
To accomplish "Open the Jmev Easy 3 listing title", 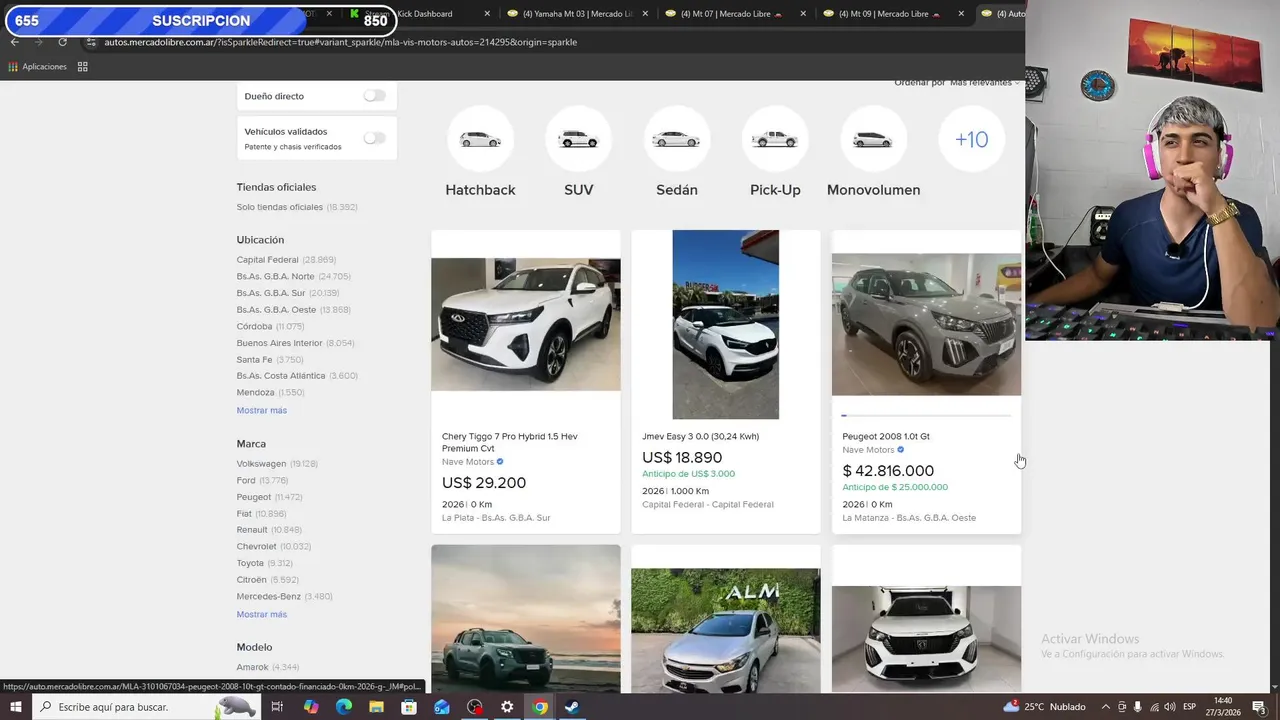I will (700, 437).
